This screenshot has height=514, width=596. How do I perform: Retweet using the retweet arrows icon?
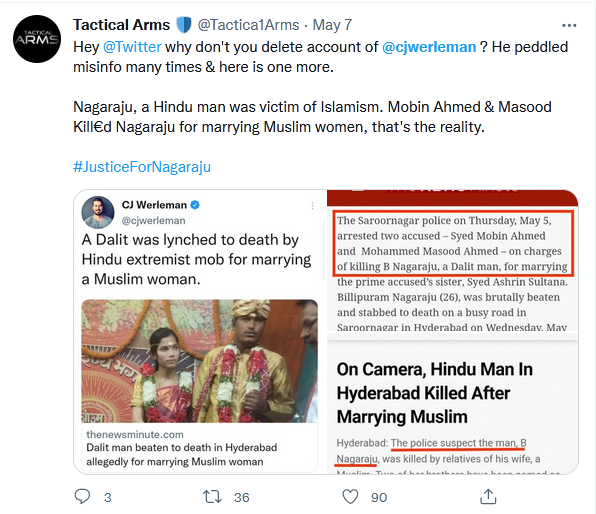(212, 497)
